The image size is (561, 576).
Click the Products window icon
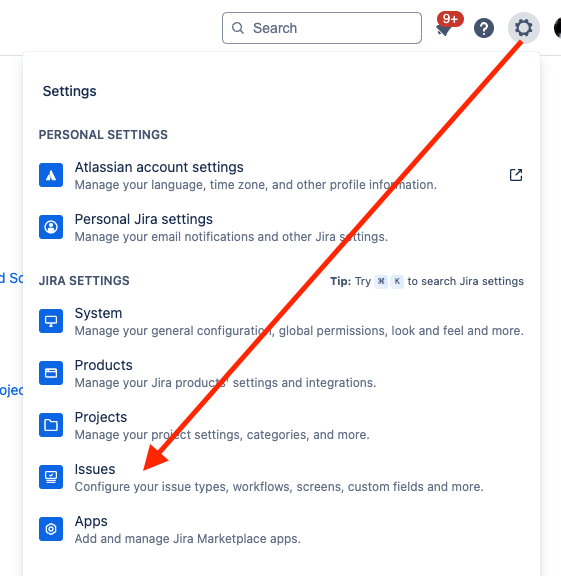[x=51, y=373]
